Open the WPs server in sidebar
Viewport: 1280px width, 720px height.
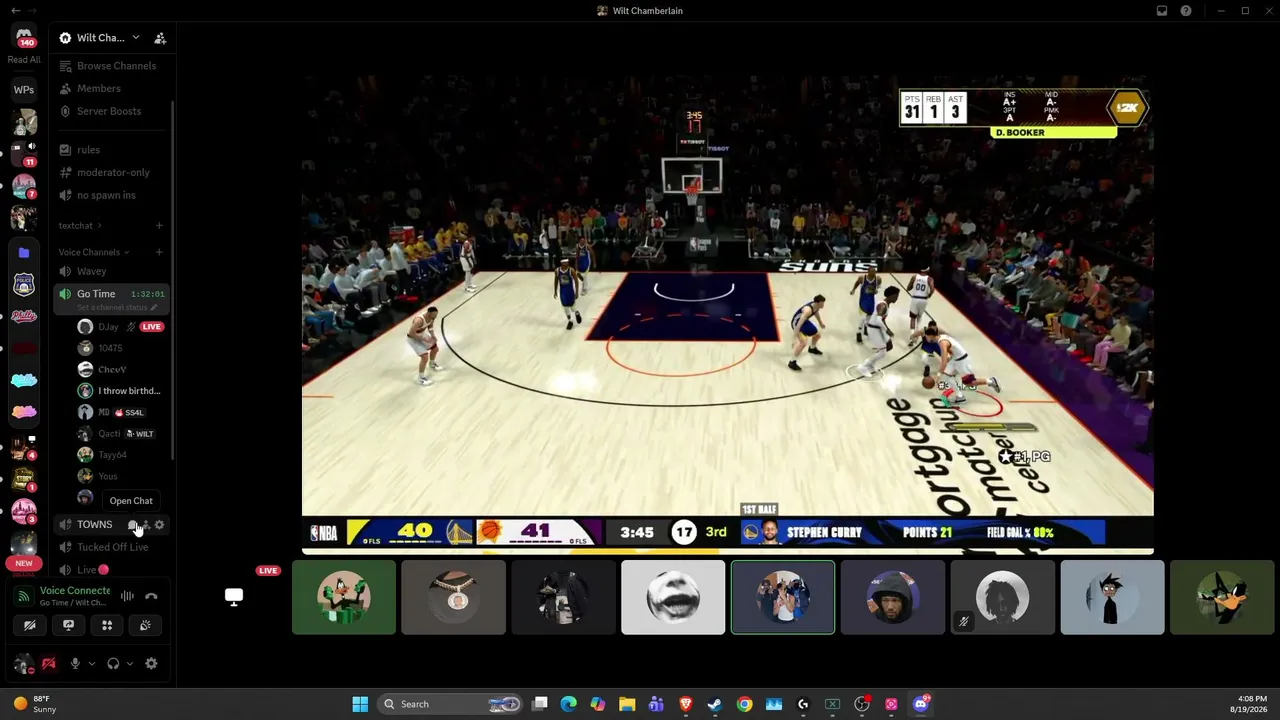coord(24,90)
